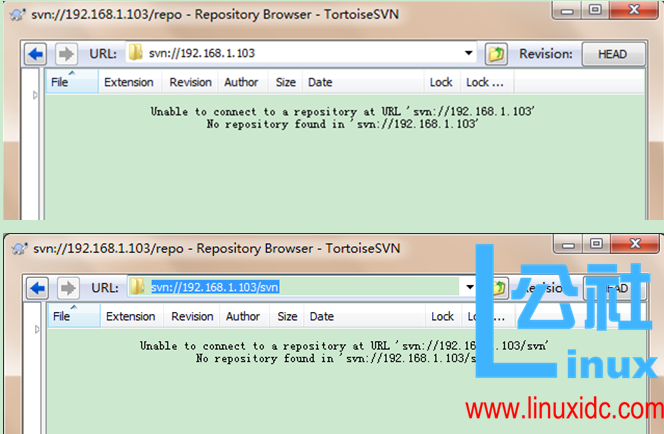664x434 pixels.
Task: Click URL field showing svn://192.168.1.103
Action: [300, 54]
